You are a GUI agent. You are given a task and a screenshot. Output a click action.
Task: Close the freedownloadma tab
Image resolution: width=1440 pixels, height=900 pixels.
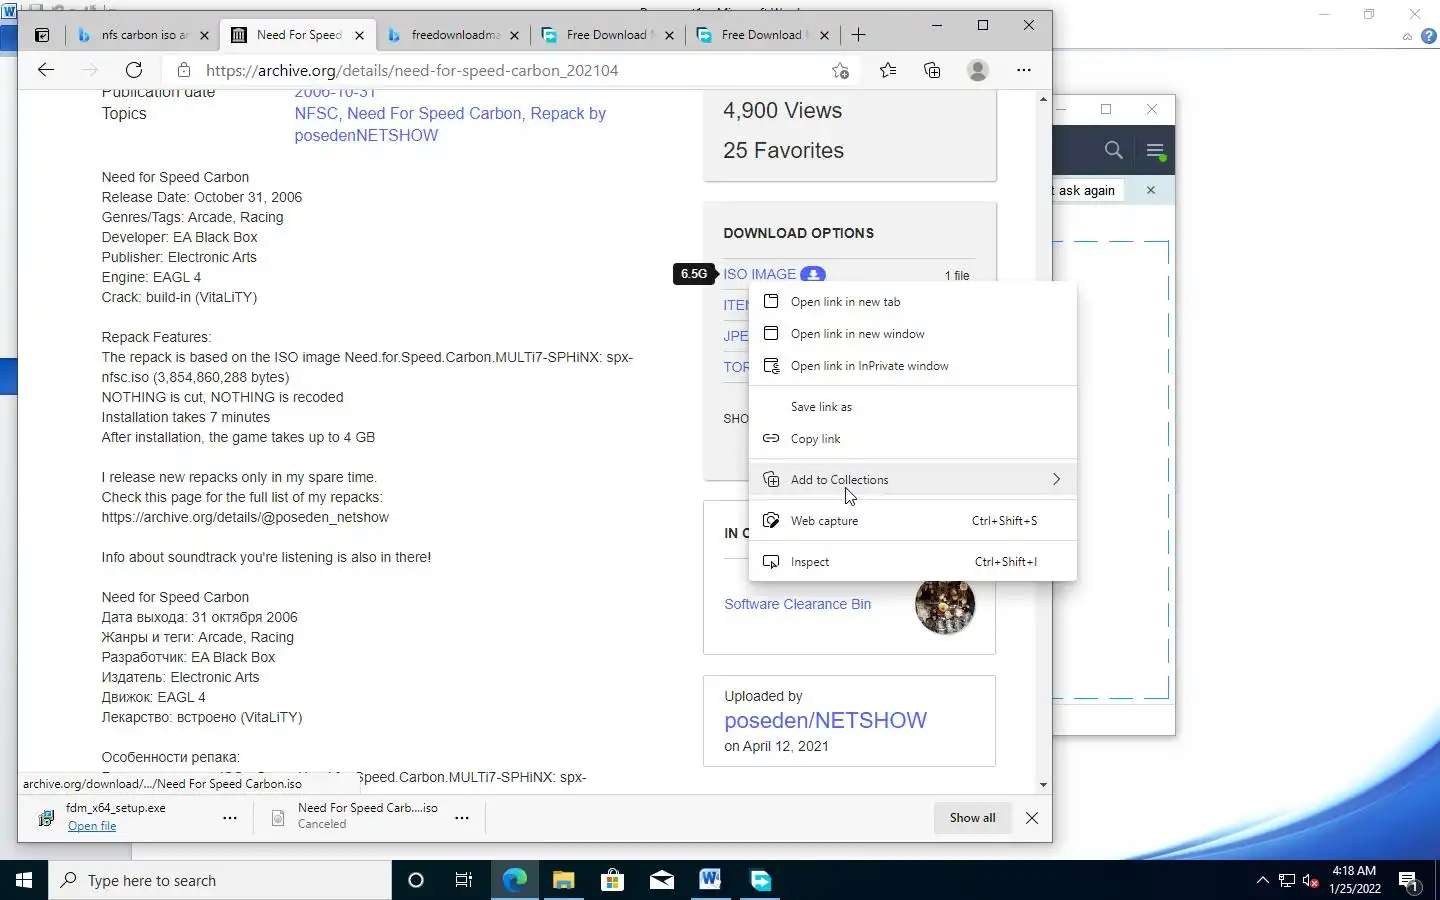click(514, 35)
